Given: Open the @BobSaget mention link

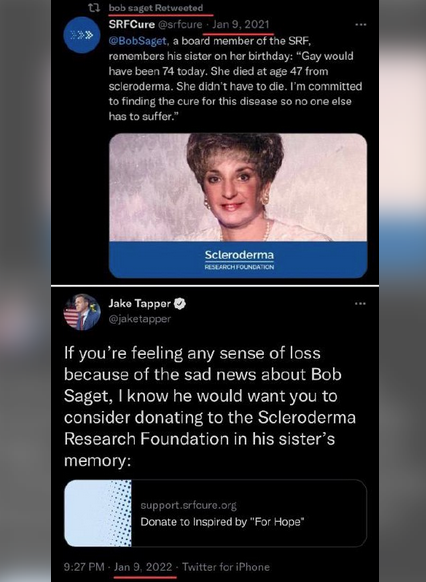Looking at the screenshot, I should click(x=137, y=41).
